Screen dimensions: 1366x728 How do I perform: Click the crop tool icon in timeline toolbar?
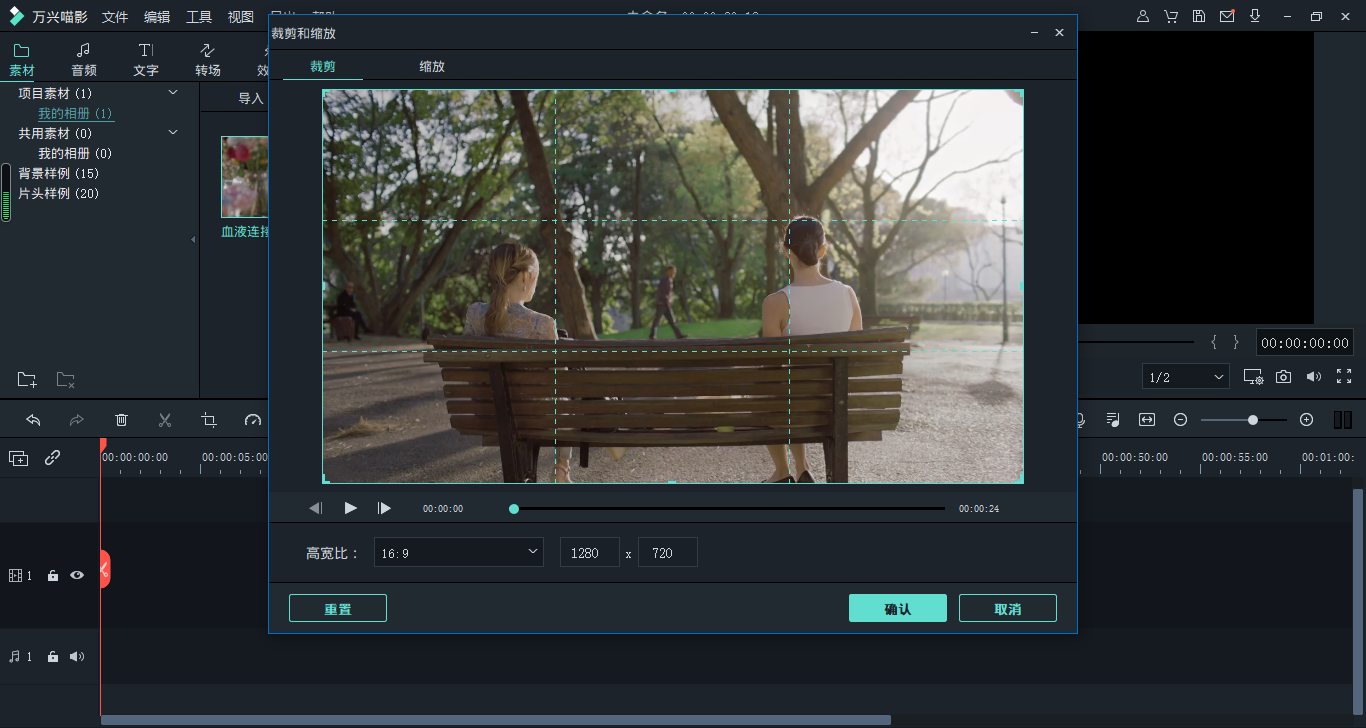tap(209, 420)
